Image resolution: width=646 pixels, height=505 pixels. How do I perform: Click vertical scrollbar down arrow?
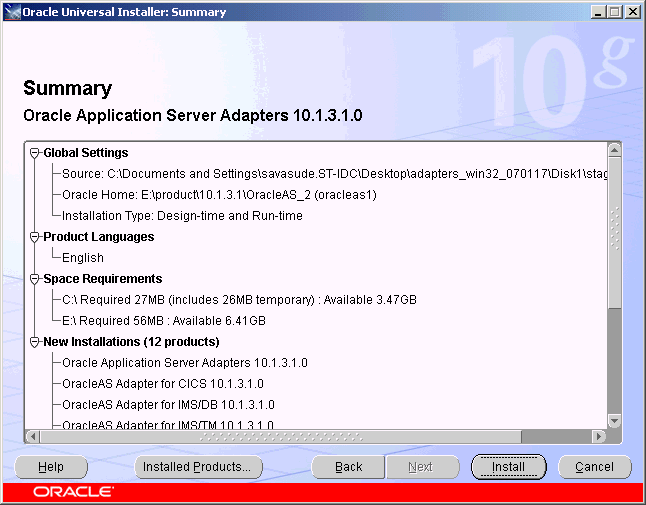(614, 421)
